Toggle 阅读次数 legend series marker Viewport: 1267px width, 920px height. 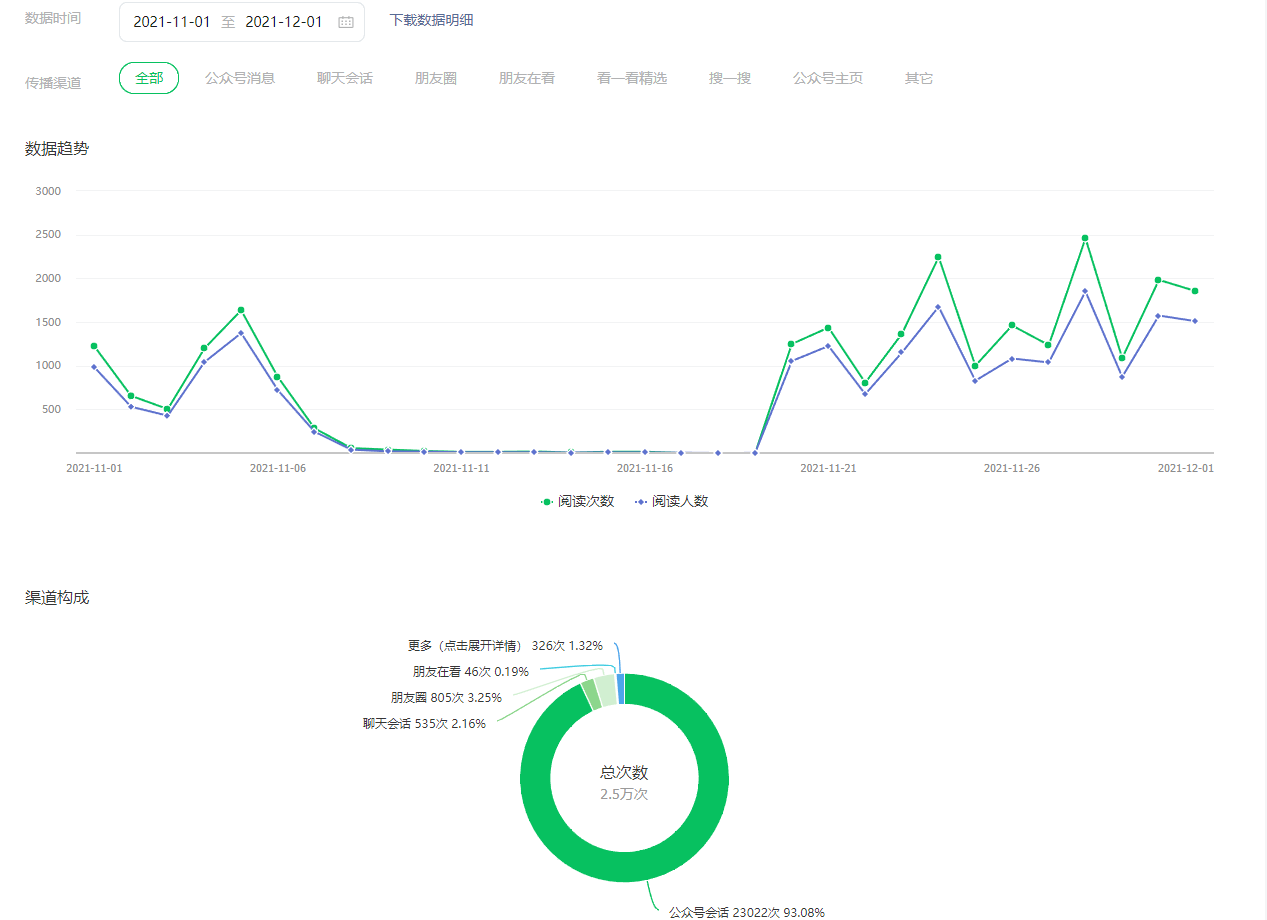tap(547, 501)
